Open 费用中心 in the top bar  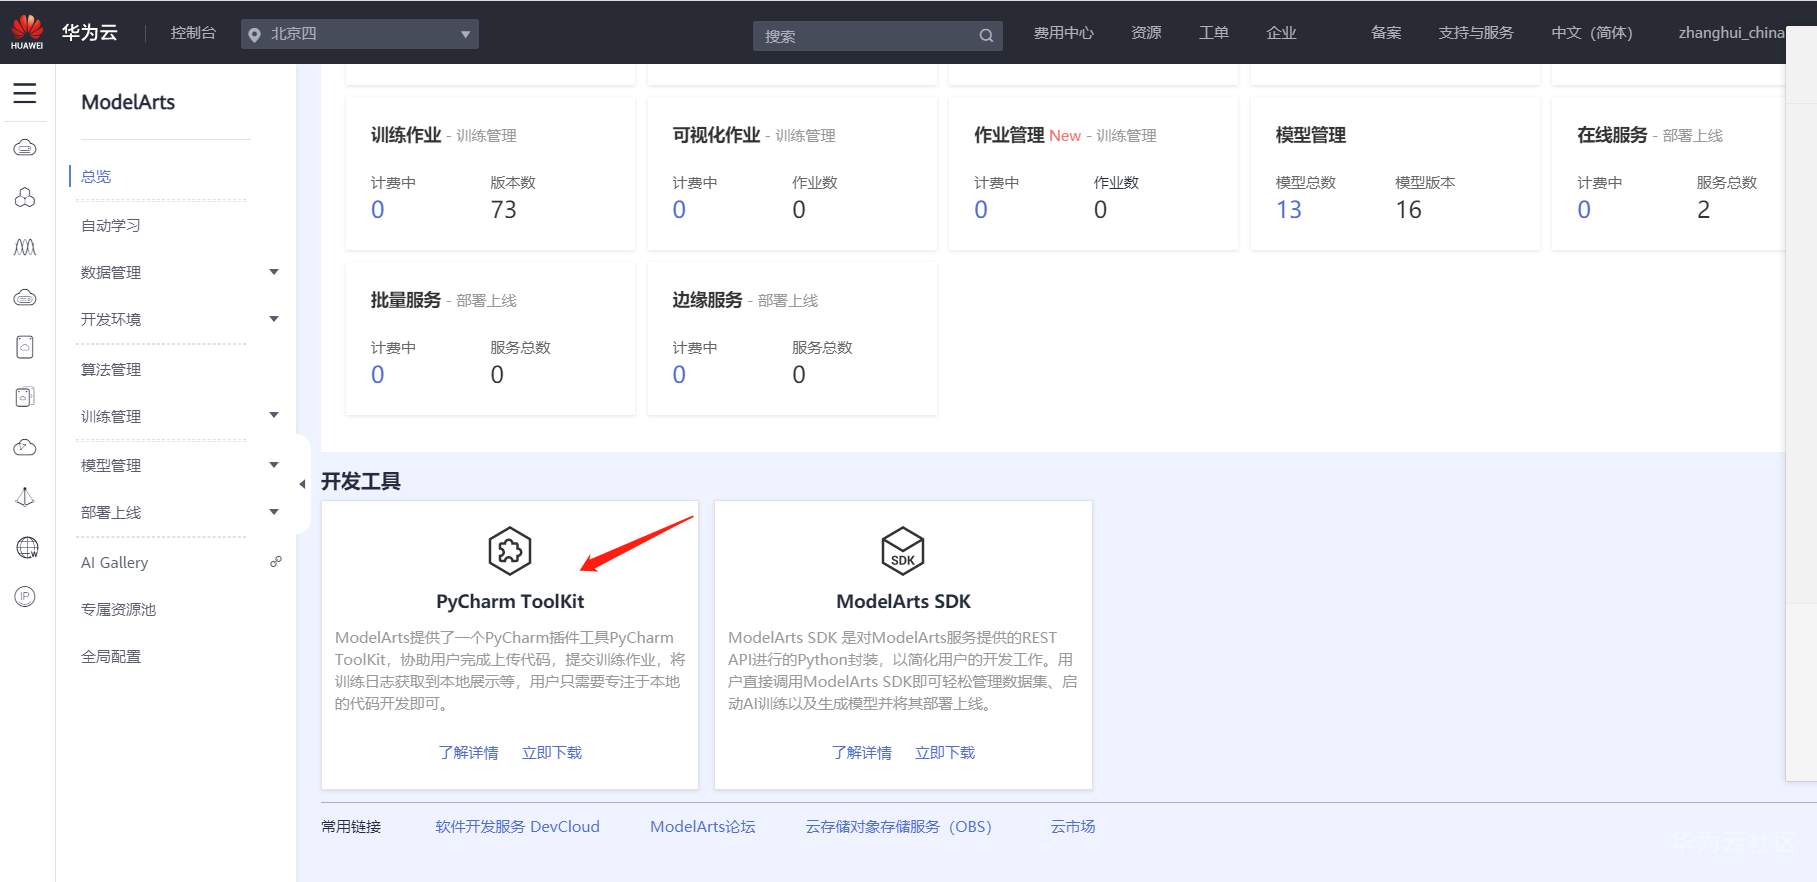[x=1064, y=33]
